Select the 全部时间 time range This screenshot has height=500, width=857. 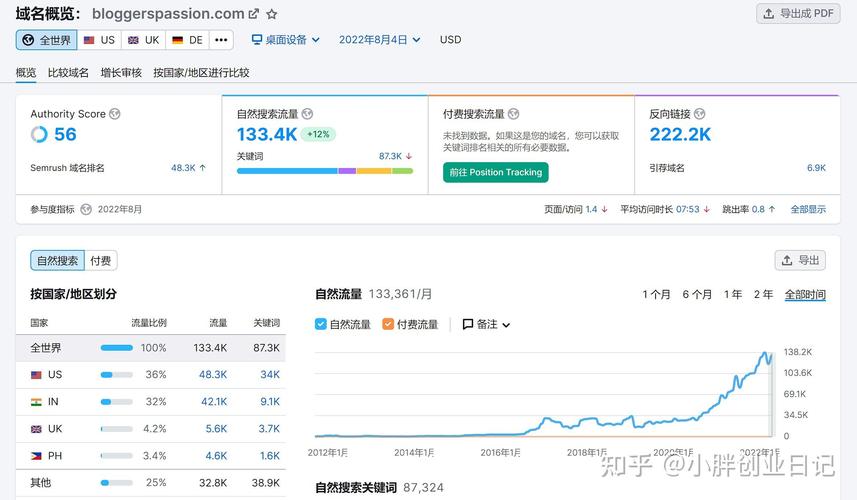click(x=805, y=295)
